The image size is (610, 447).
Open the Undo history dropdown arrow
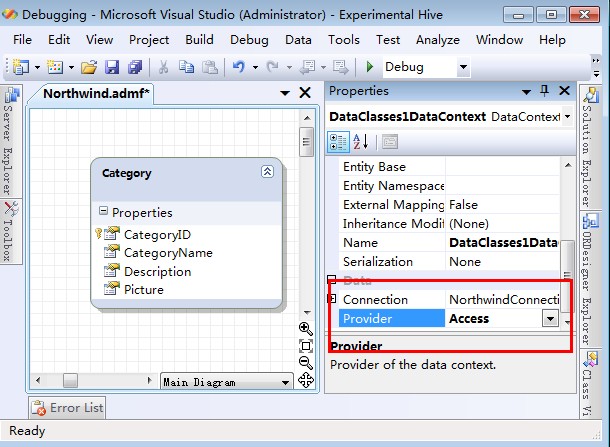pos(255,67)
